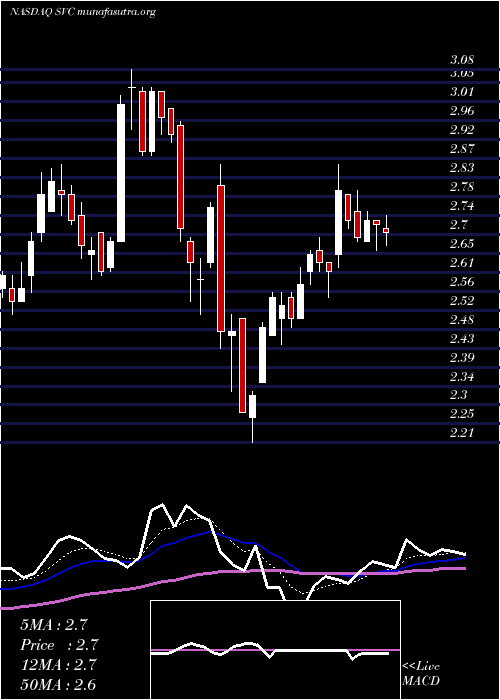Click the 3.08 price axis label
The width and height of the screenshot is (500, 700).
461,60
